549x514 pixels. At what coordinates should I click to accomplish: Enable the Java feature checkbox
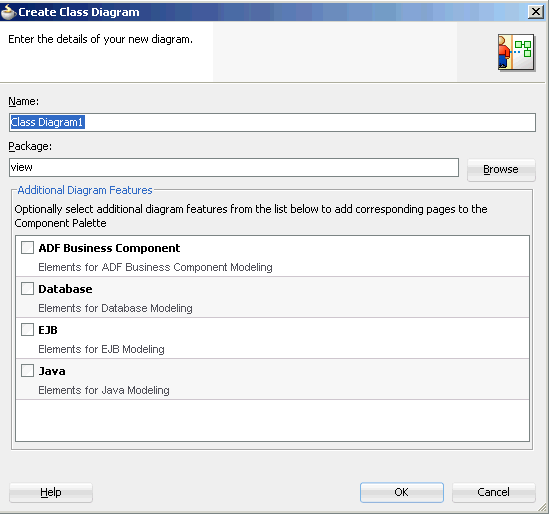(27, 370)
